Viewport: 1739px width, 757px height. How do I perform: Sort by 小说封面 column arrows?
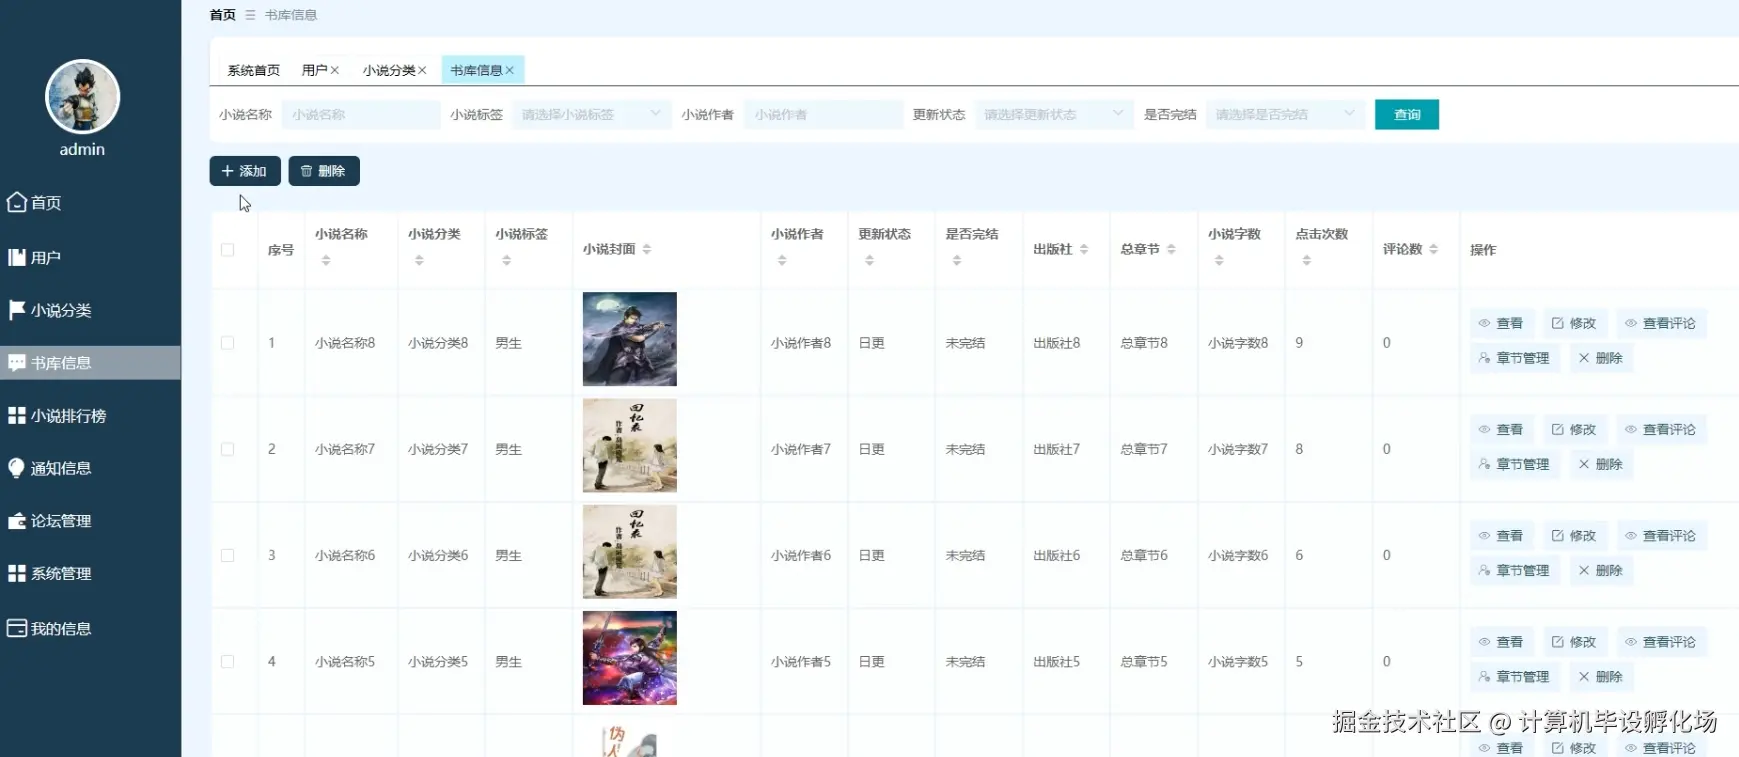point(647,249)
